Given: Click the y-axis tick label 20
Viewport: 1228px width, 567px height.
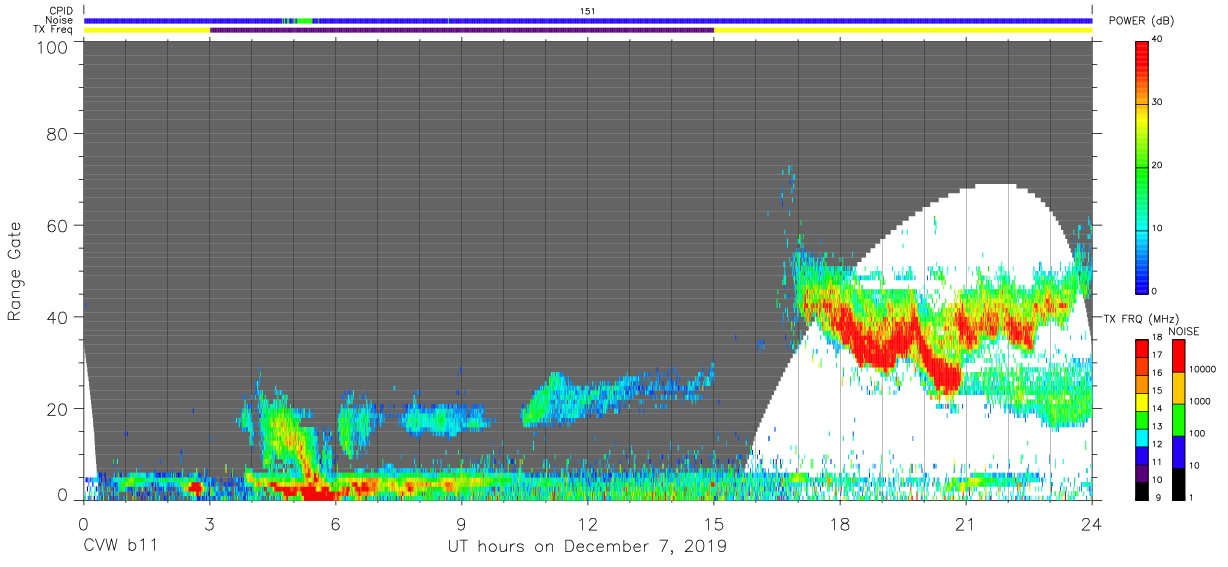Looking at the screenshot, I should [56, 409].
